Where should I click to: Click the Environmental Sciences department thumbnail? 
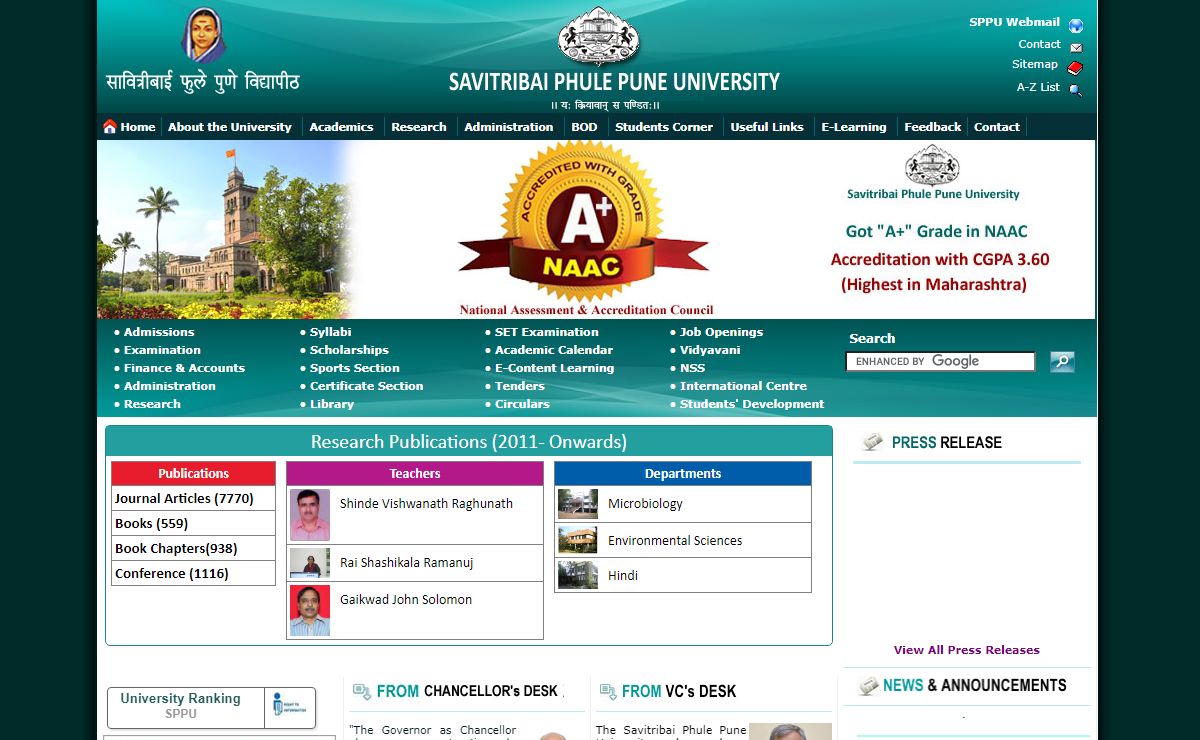pyautogui.click(x=578, y=540)
